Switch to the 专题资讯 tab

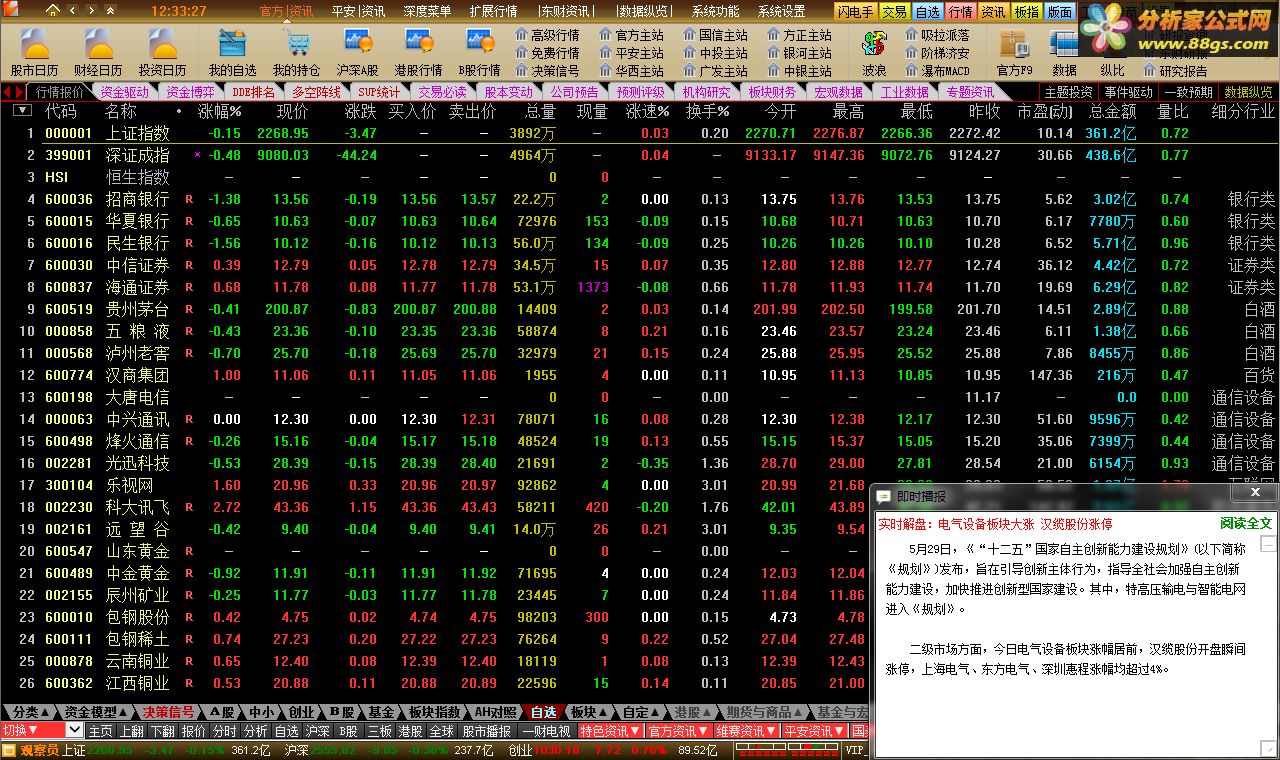pyautogui.click(x=970, y=92)
